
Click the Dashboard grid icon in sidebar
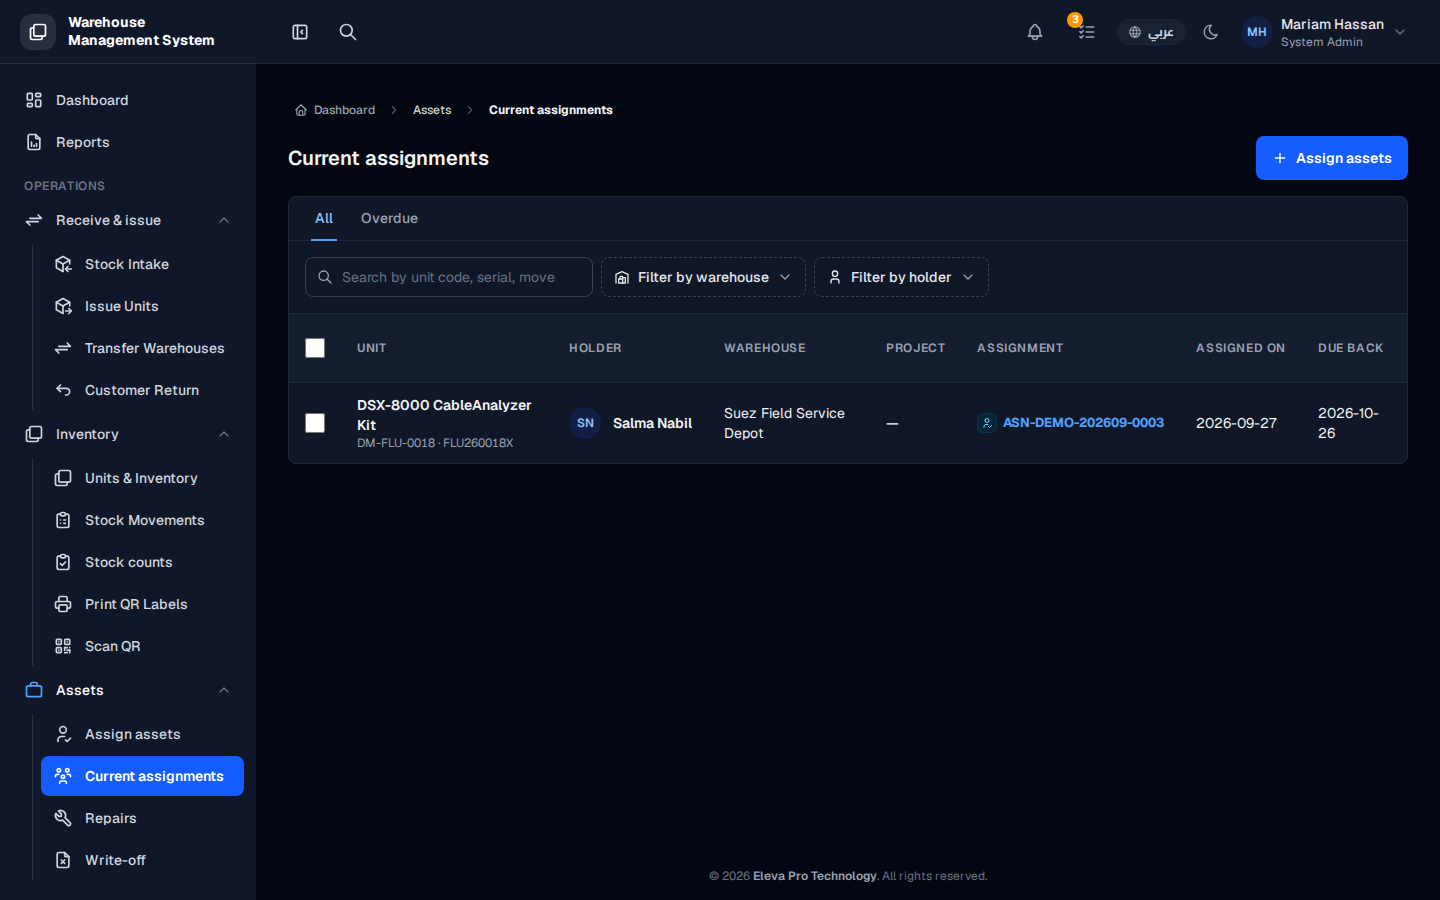34,100
